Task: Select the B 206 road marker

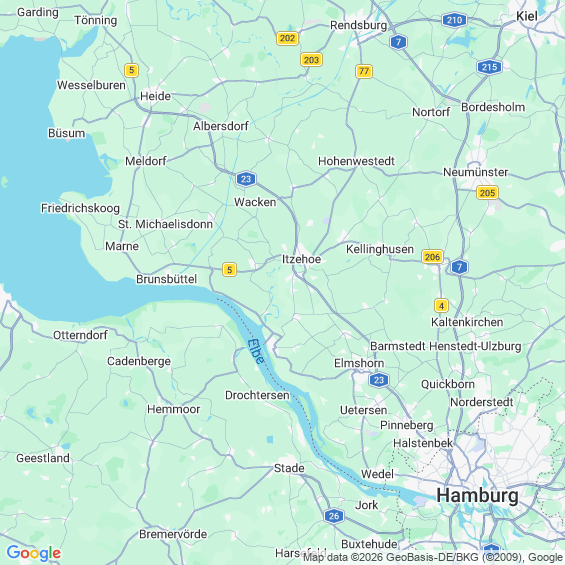Action: tap(432, 257)
